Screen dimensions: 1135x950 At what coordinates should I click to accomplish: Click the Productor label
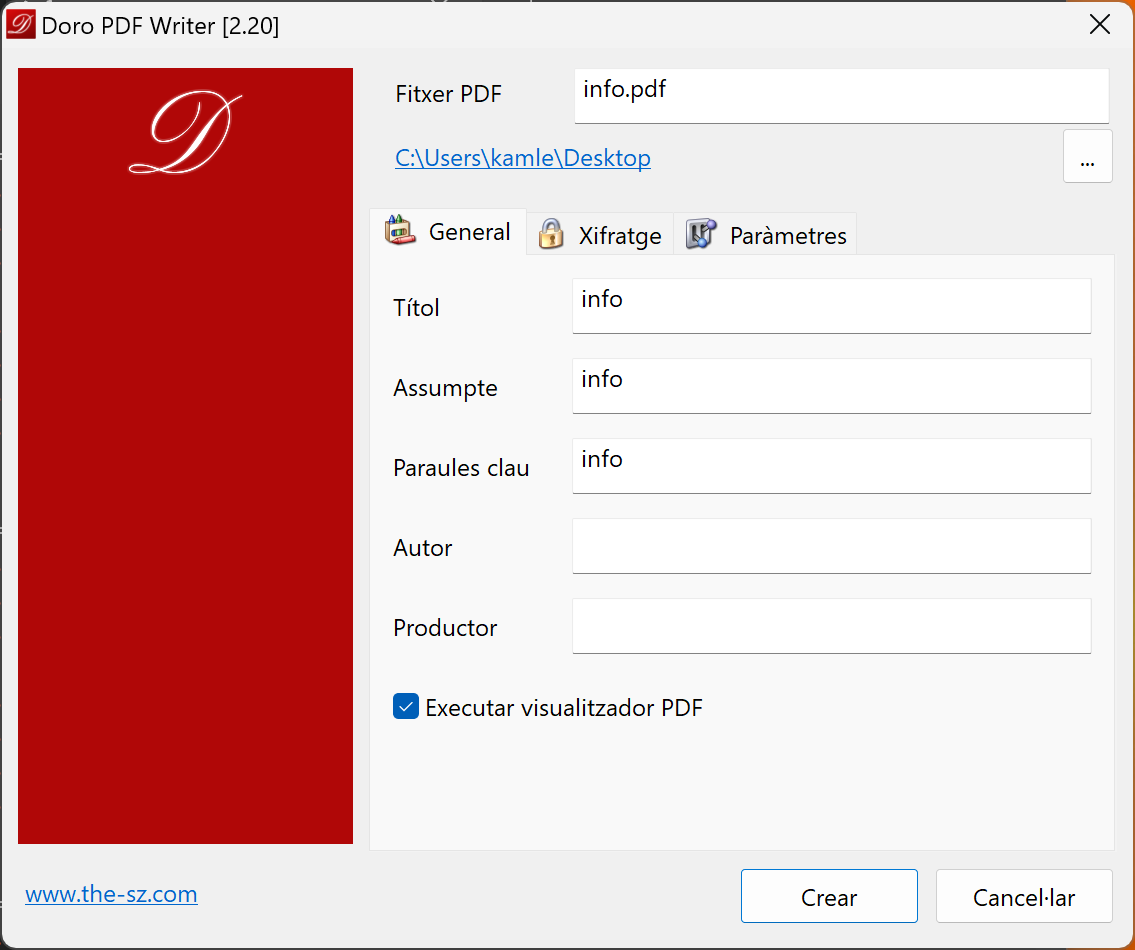click(445, 627)
